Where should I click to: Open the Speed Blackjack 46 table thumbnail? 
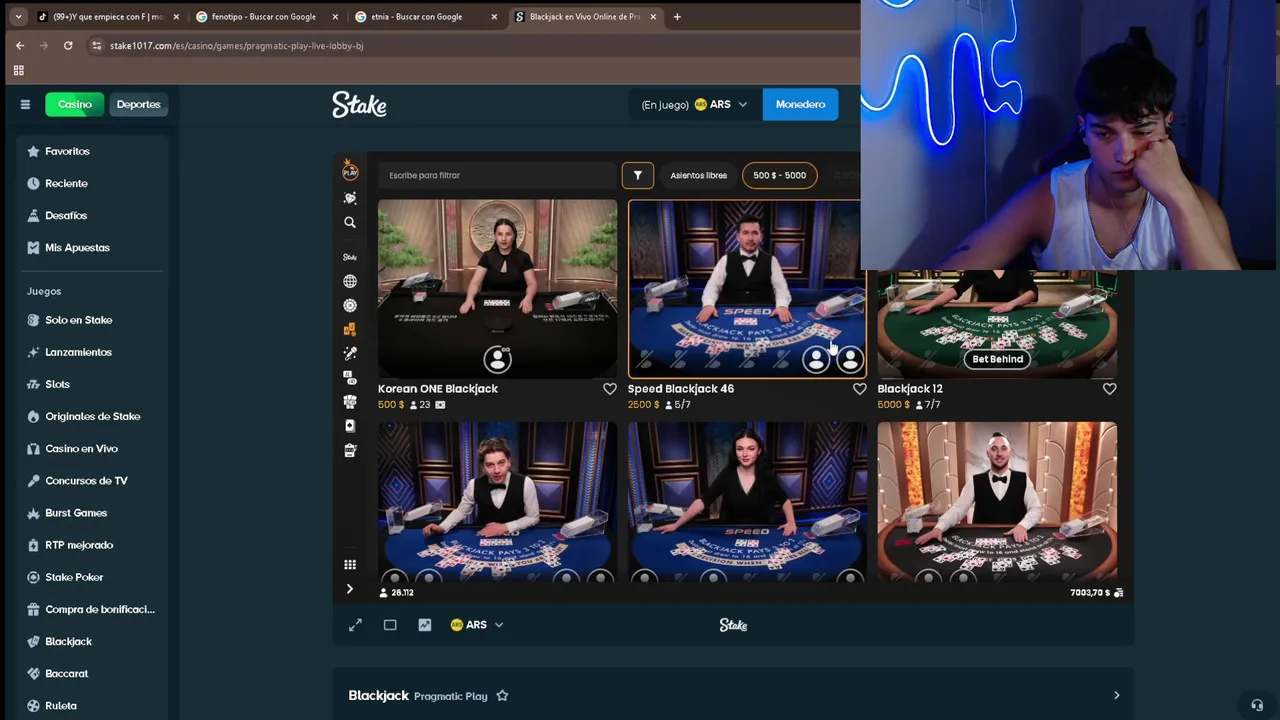745,289
